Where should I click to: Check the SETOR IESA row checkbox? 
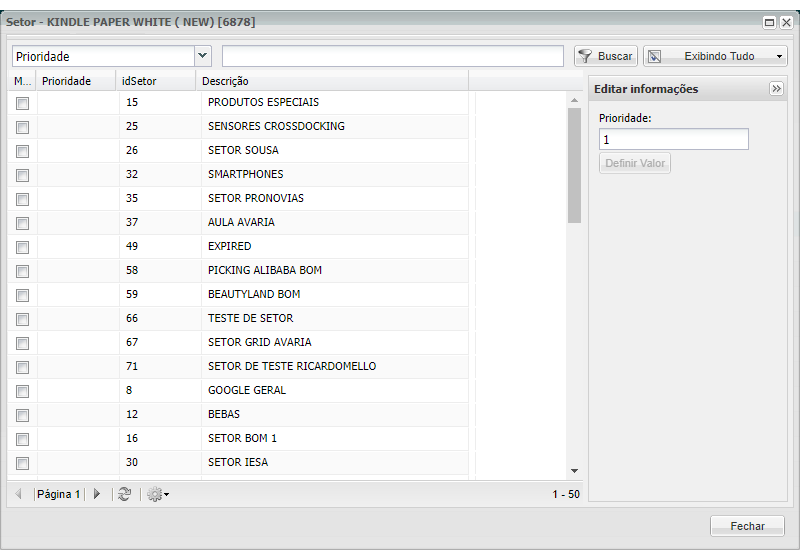coord(22,463)
